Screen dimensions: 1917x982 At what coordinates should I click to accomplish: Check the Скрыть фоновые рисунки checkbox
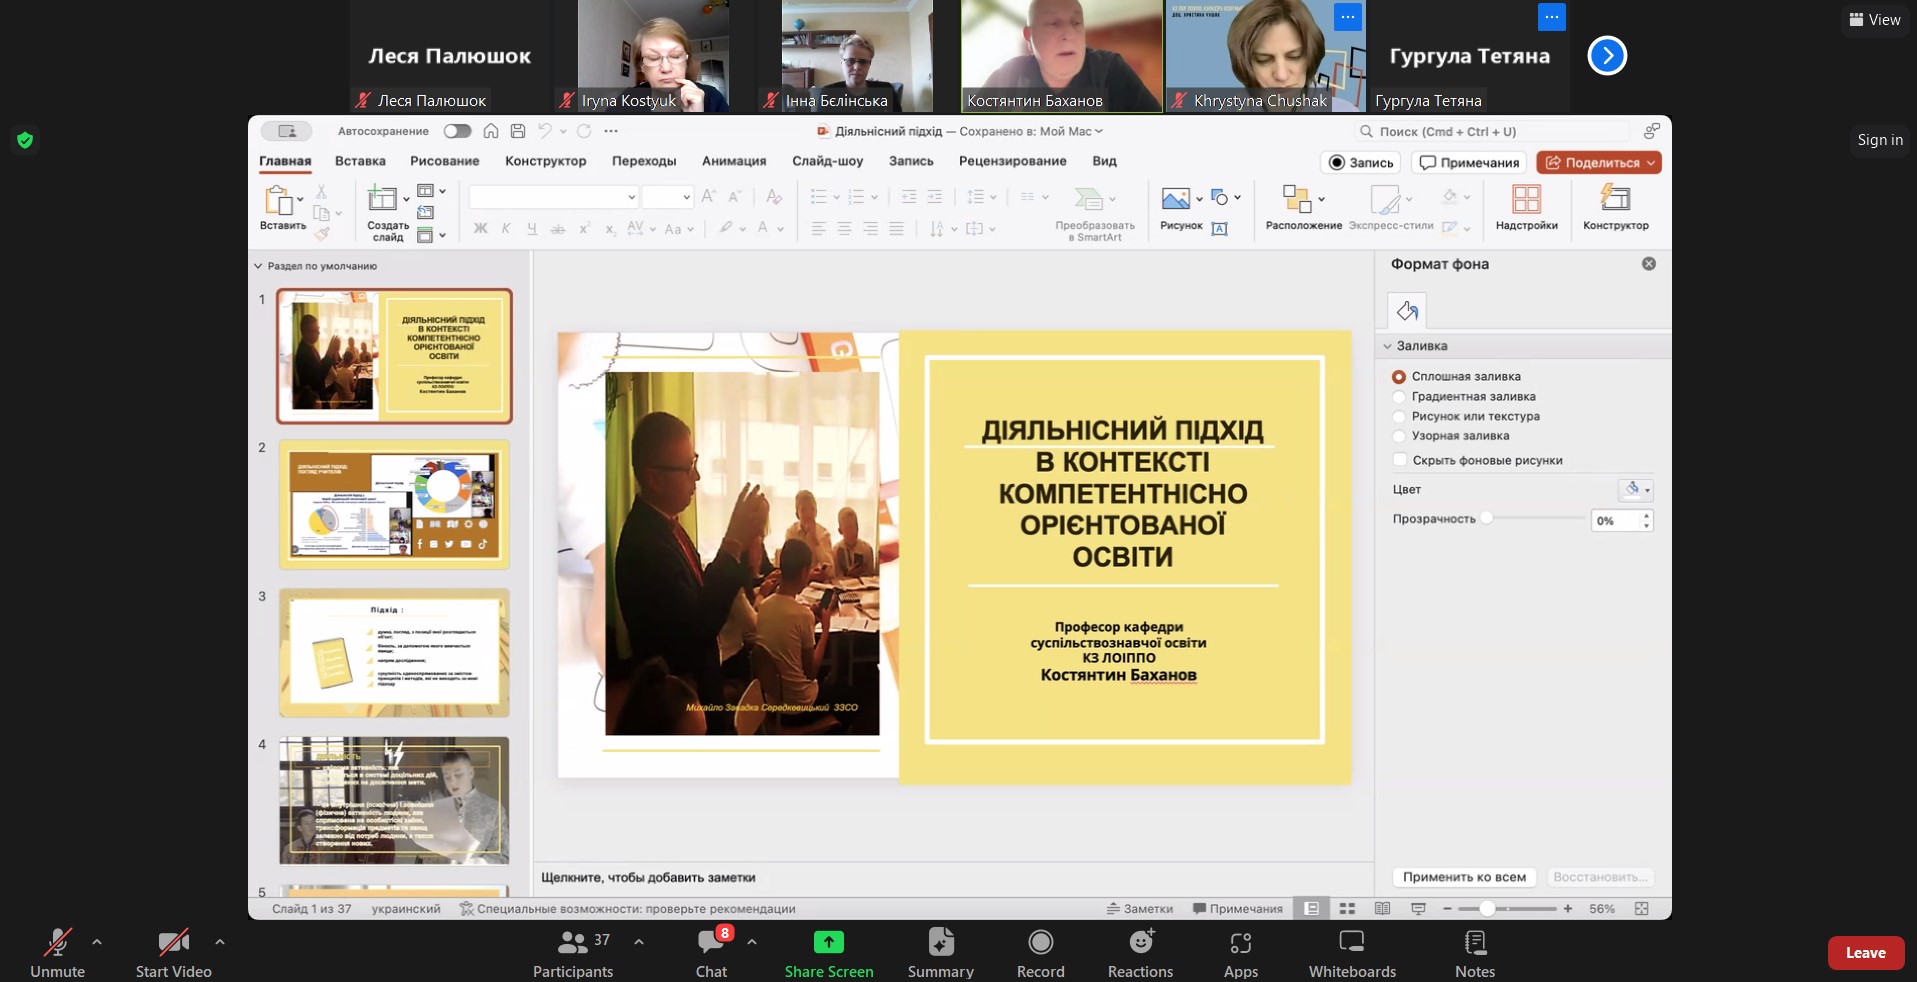point(1400,460)
